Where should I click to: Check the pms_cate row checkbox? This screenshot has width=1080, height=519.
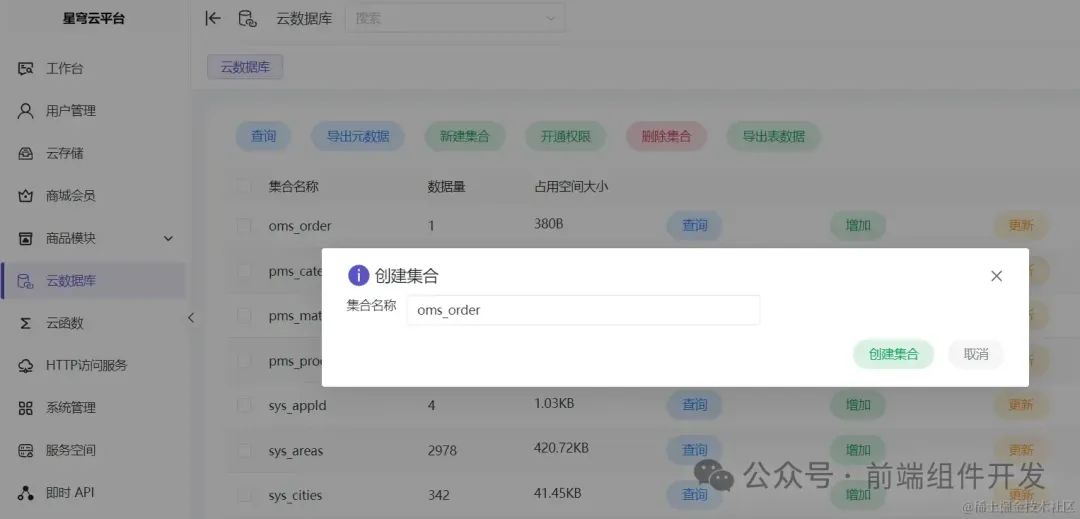[244, 271]
